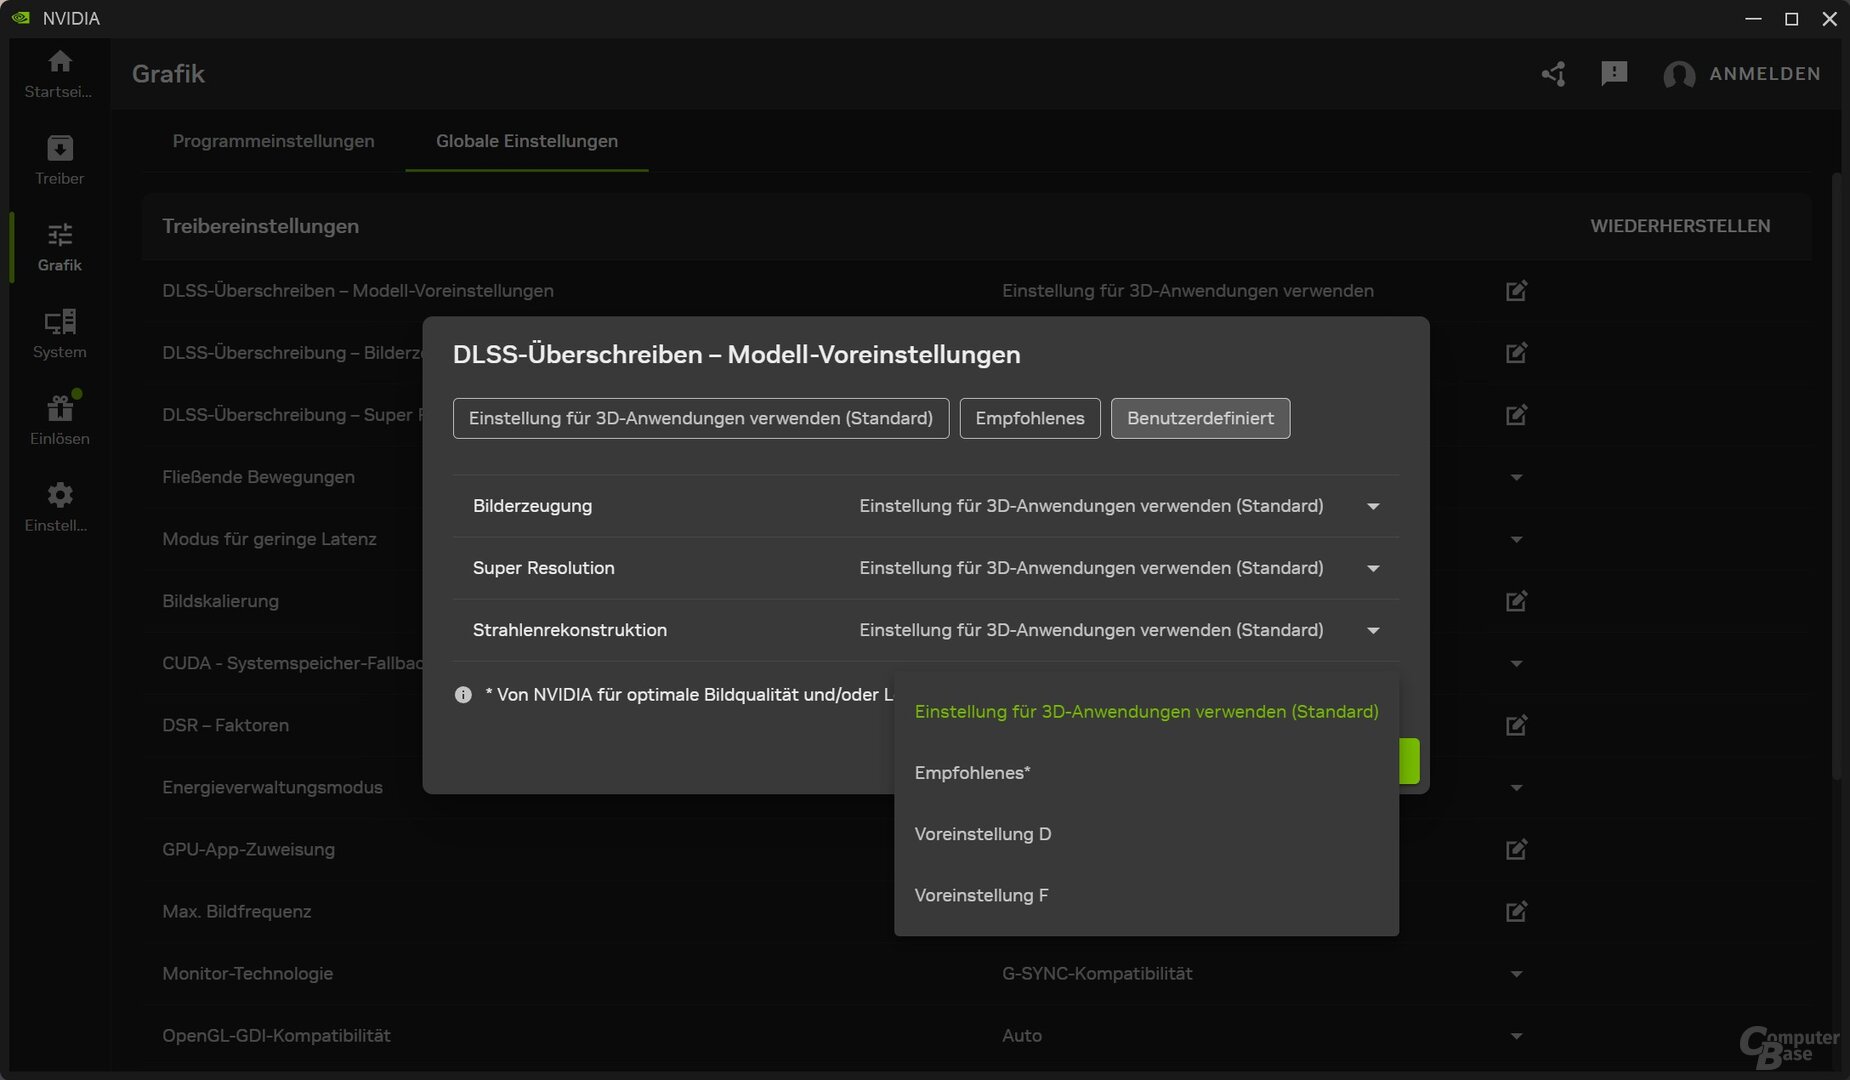Click the user avatar icon
Screen dimensions: 1850x1080
point(1679,75)
